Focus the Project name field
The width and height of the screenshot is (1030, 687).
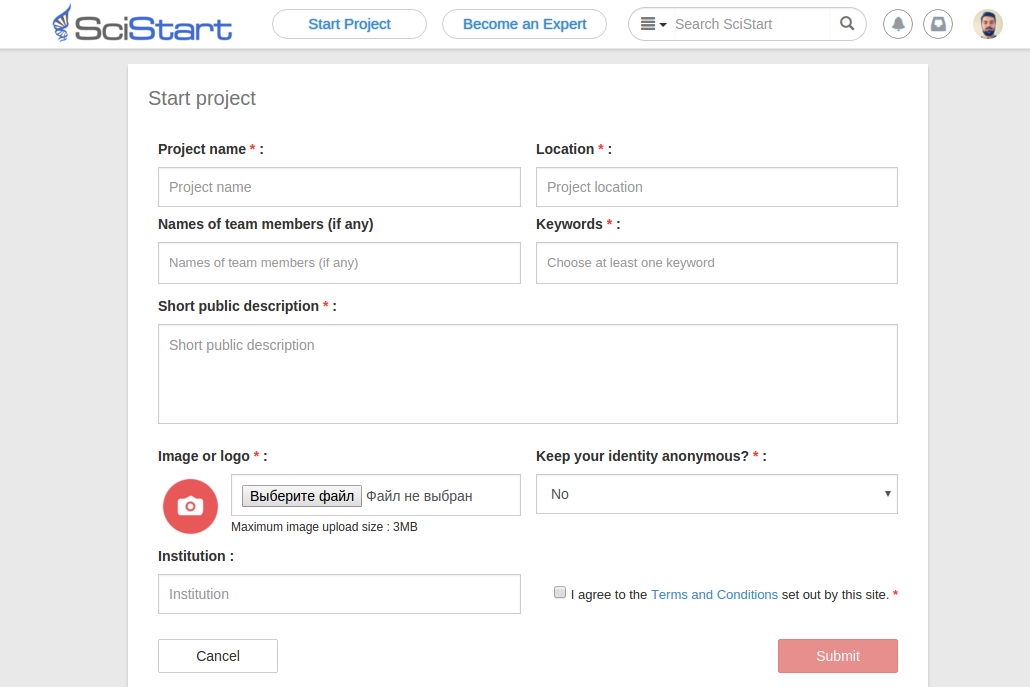click(339, 187)
